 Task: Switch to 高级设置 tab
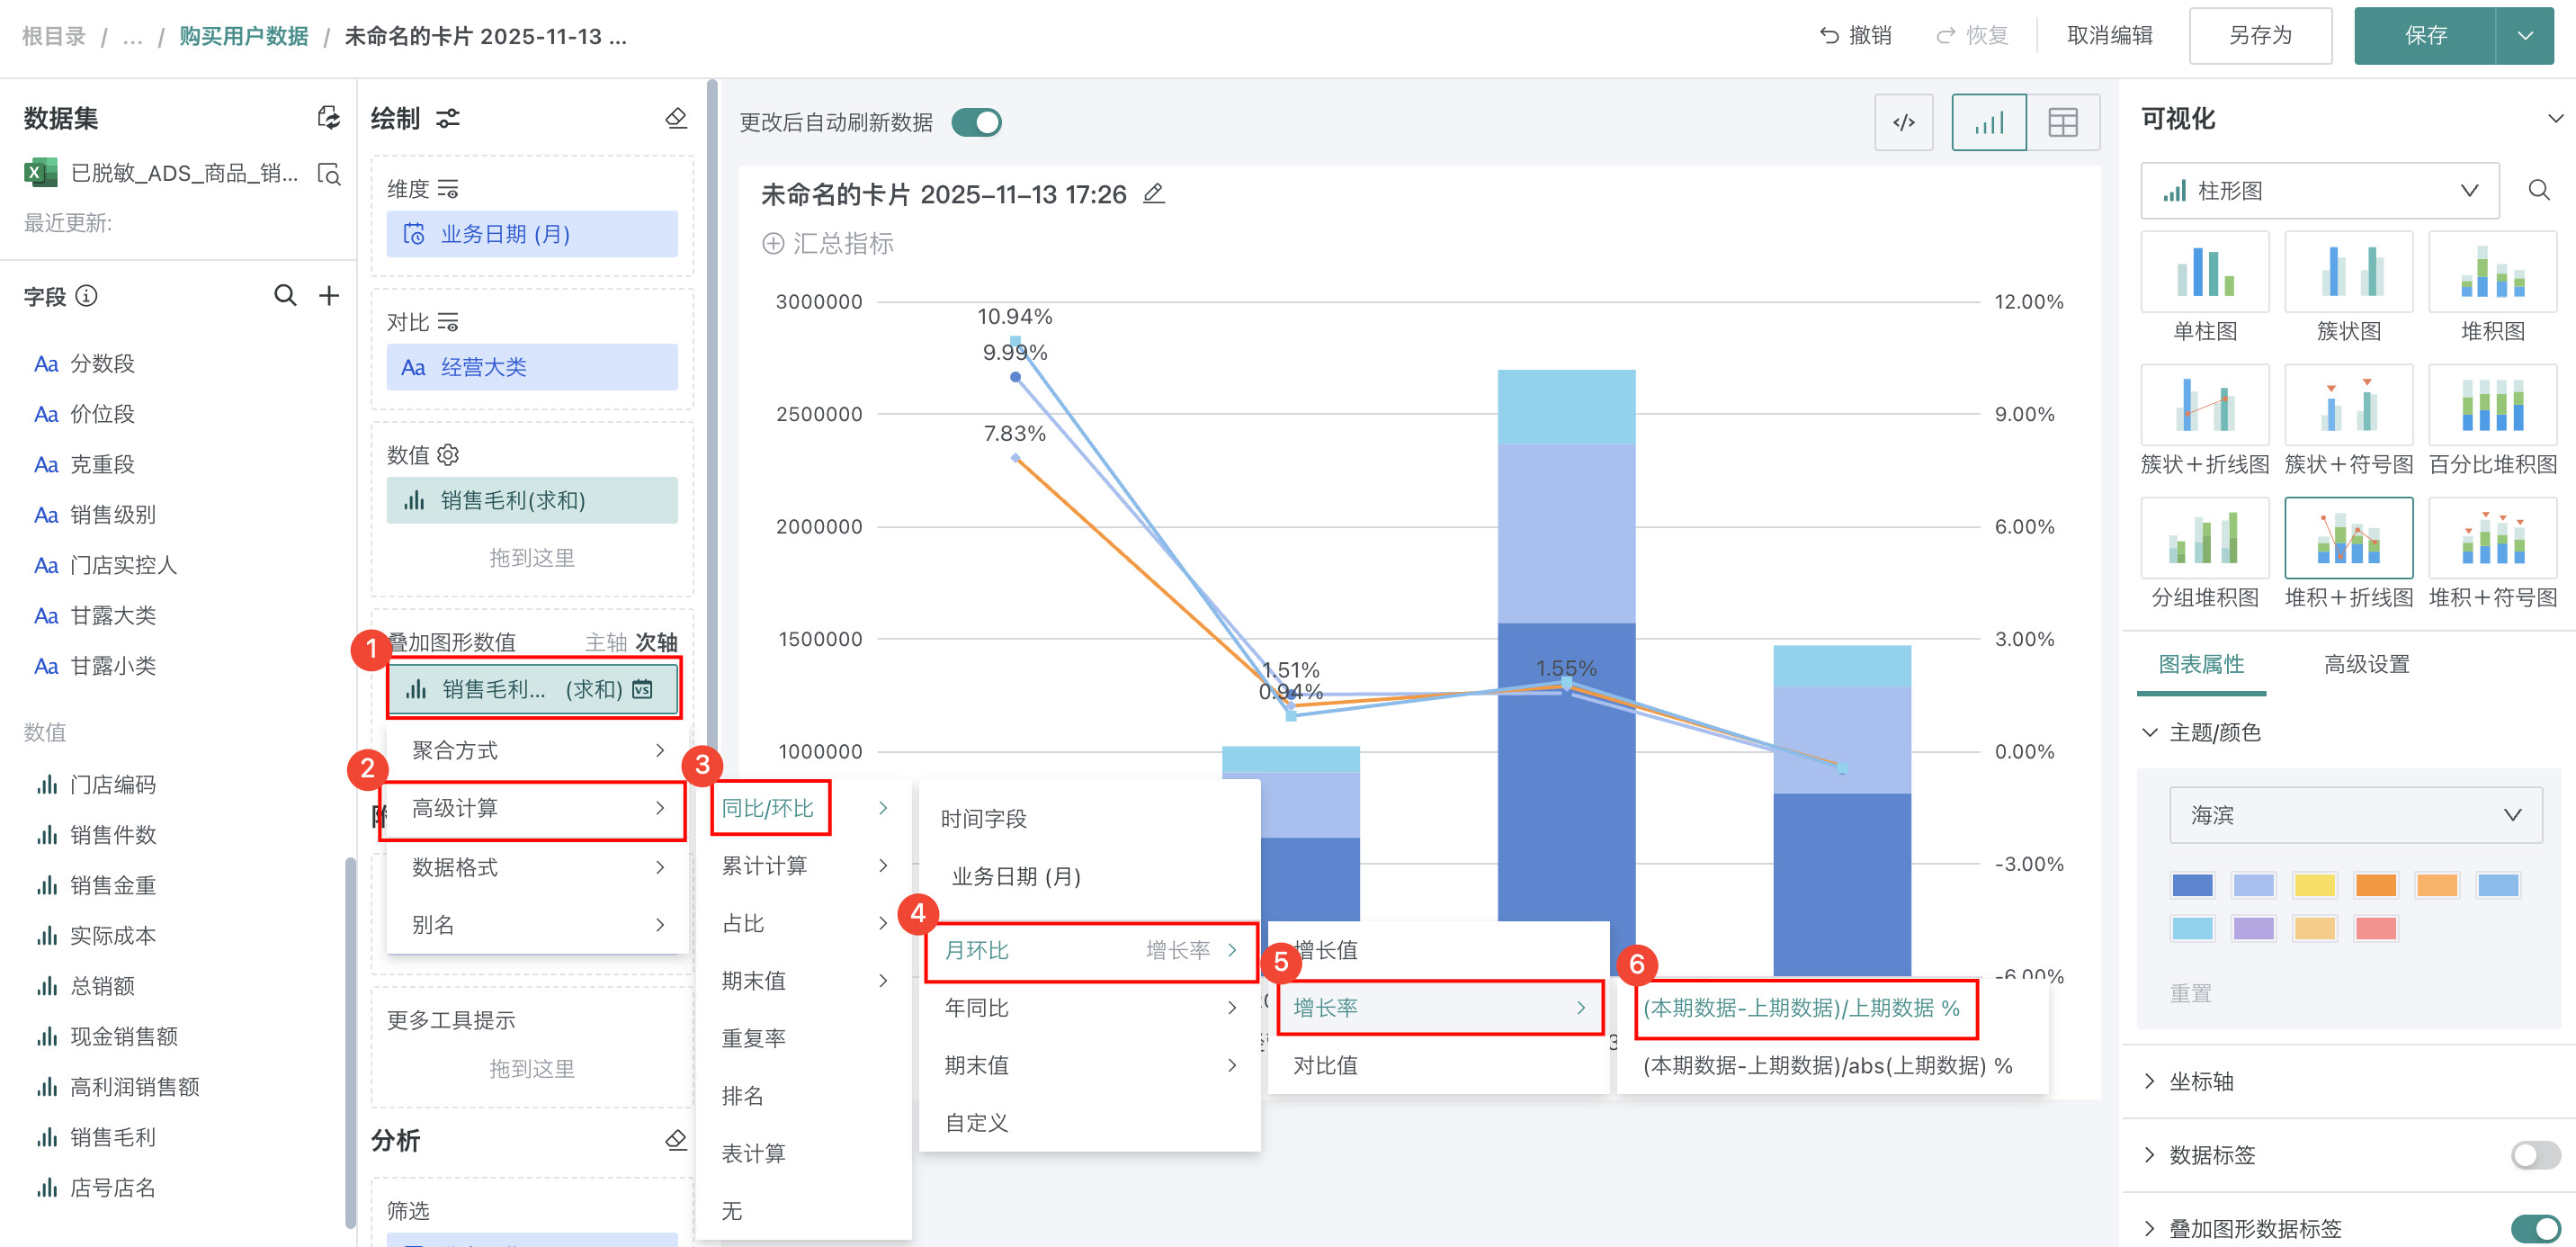point(2366,664)
